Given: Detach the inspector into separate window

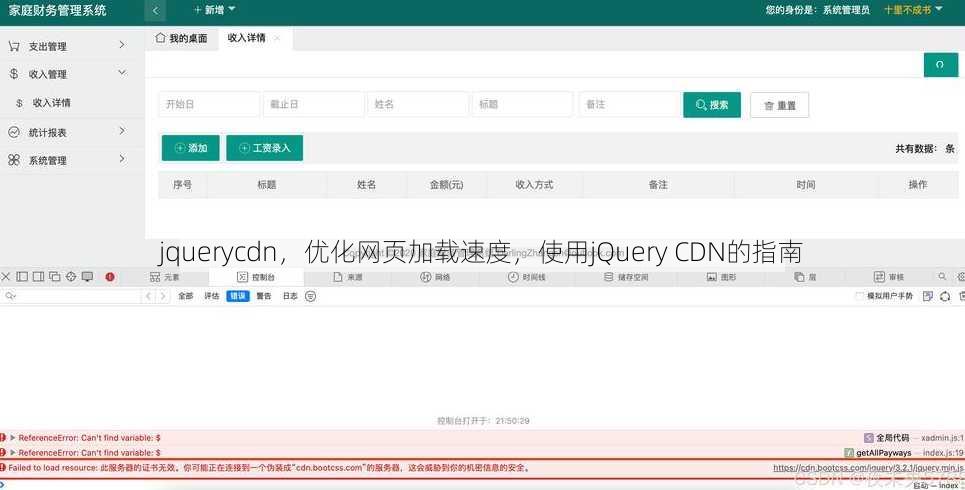Looking at the screenshot, I should coord(55,277).
